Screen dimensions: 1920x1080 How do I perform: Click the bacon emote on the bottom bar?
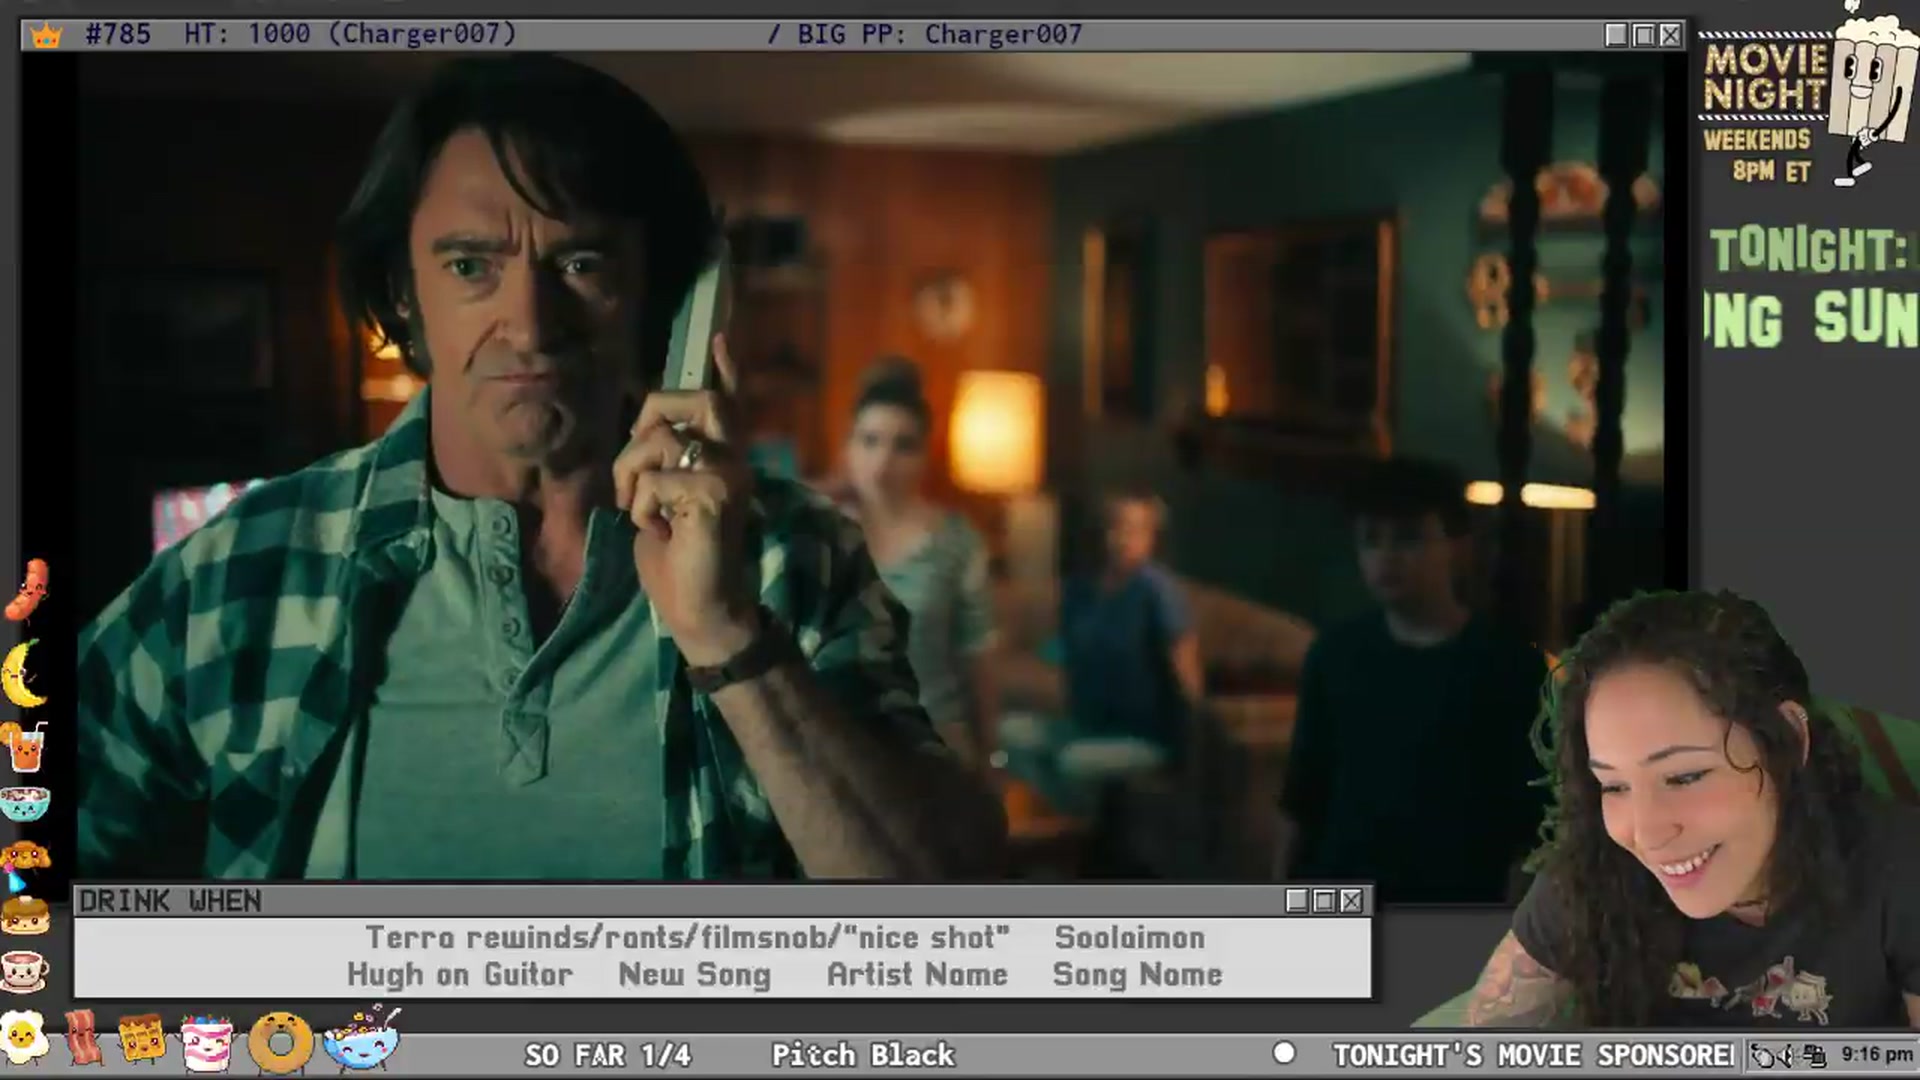(x=84, y=1039)
